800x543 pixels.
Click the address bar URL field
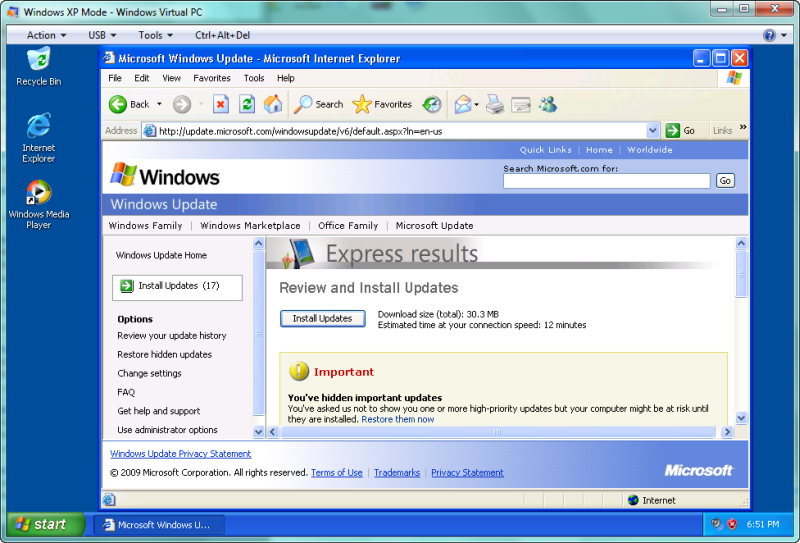(x=402, y=131)
